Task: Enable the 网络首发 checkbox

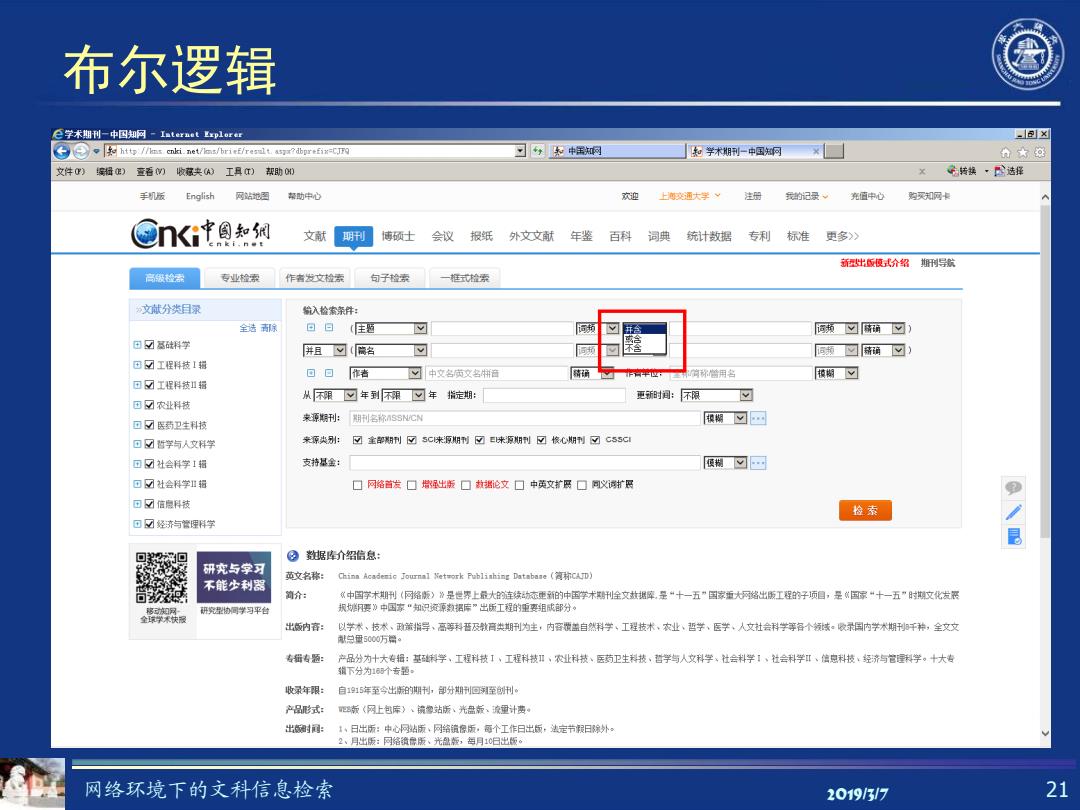Action: [357, 485]
